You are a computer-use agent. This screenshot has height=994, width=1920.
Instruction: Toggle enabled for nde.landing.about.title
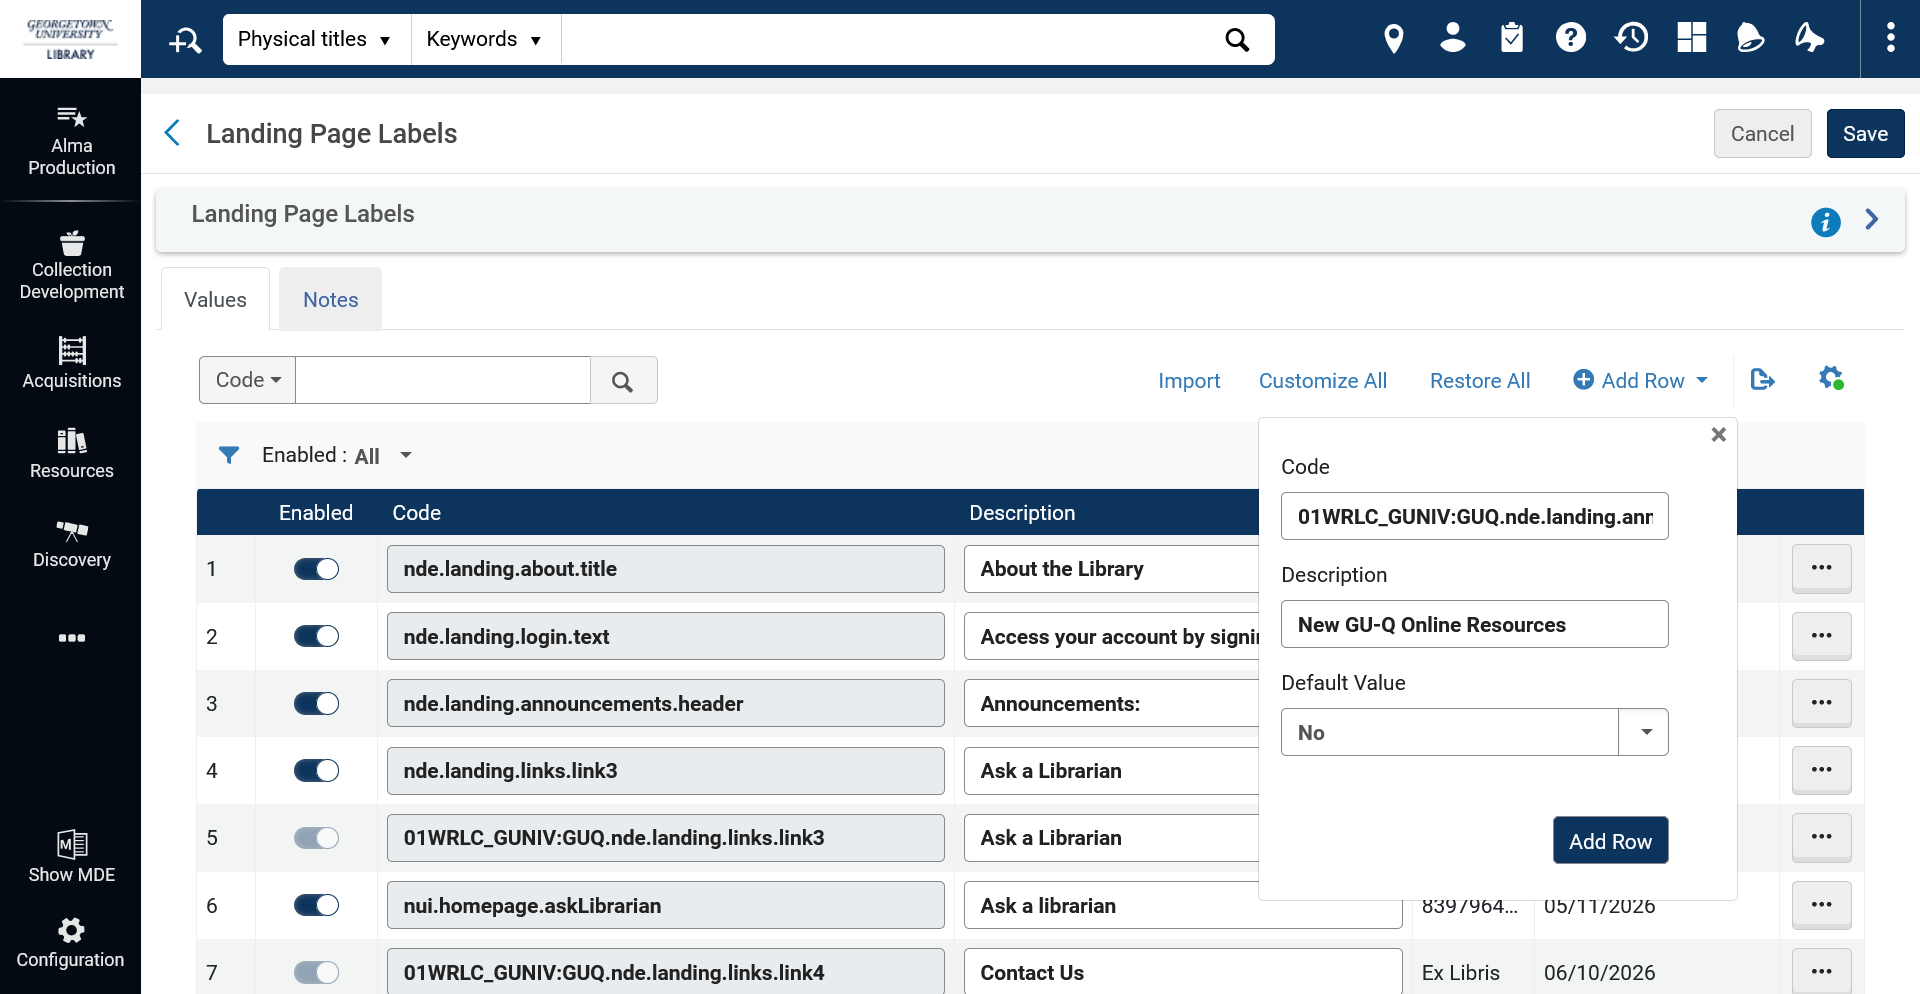pyautogui.click(x=316, y=569)
